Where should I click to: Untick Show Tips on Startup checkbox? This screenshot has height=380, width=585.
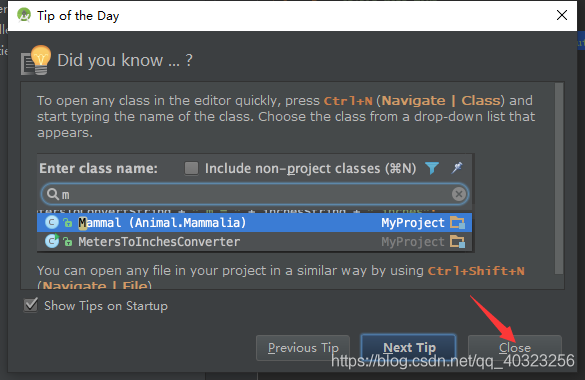(31, 305)
